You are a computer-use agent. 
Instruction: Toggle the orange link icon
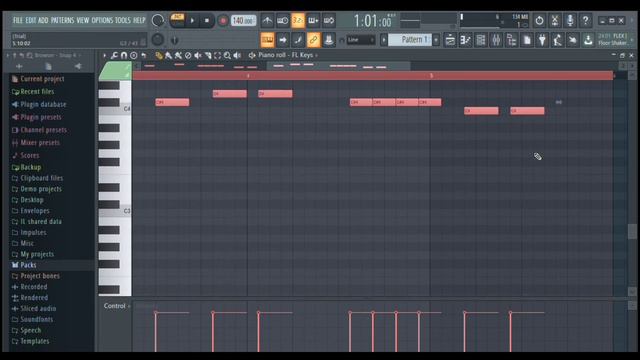(x=313, y=40)
